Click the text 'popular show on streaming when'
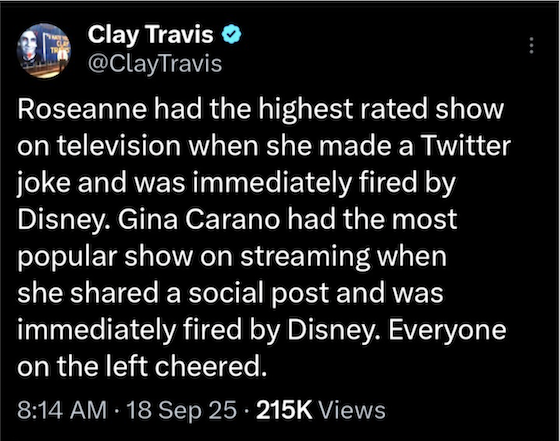This screenshot has height=441, width=560. coord(232,256)
